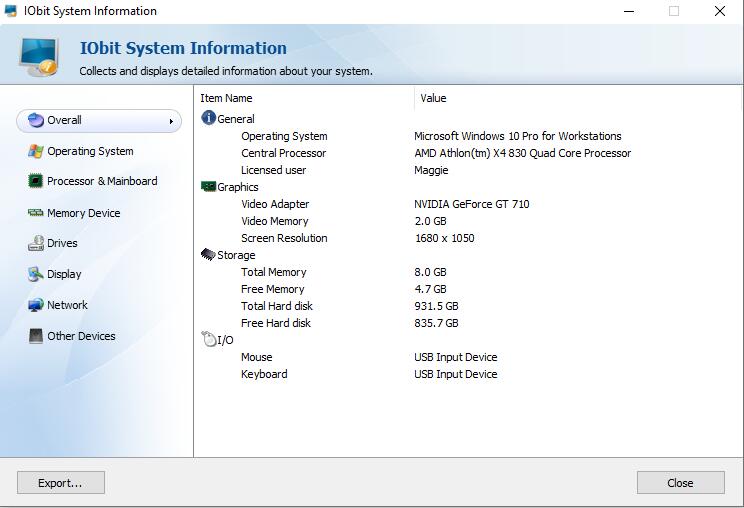The height and width of the screenshot is (508, 744).
Task: Click the 8.0 GB total memory value
Action: point(430,272)
